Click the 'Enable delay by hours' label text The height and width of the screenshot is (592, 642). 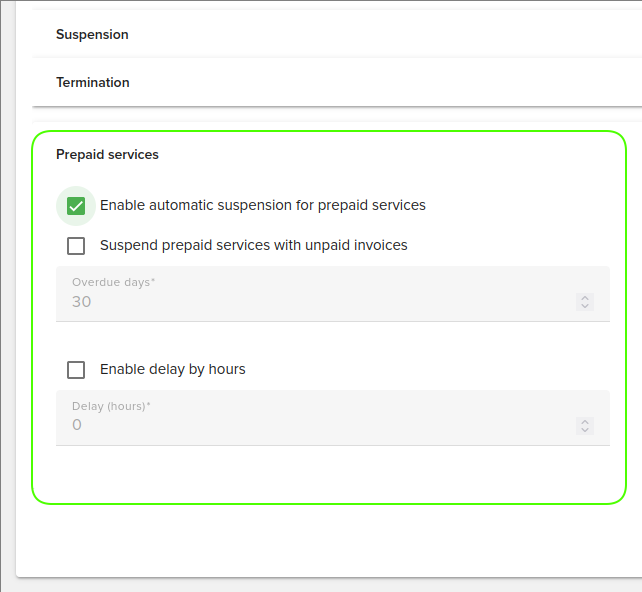[x=173, y=370]
